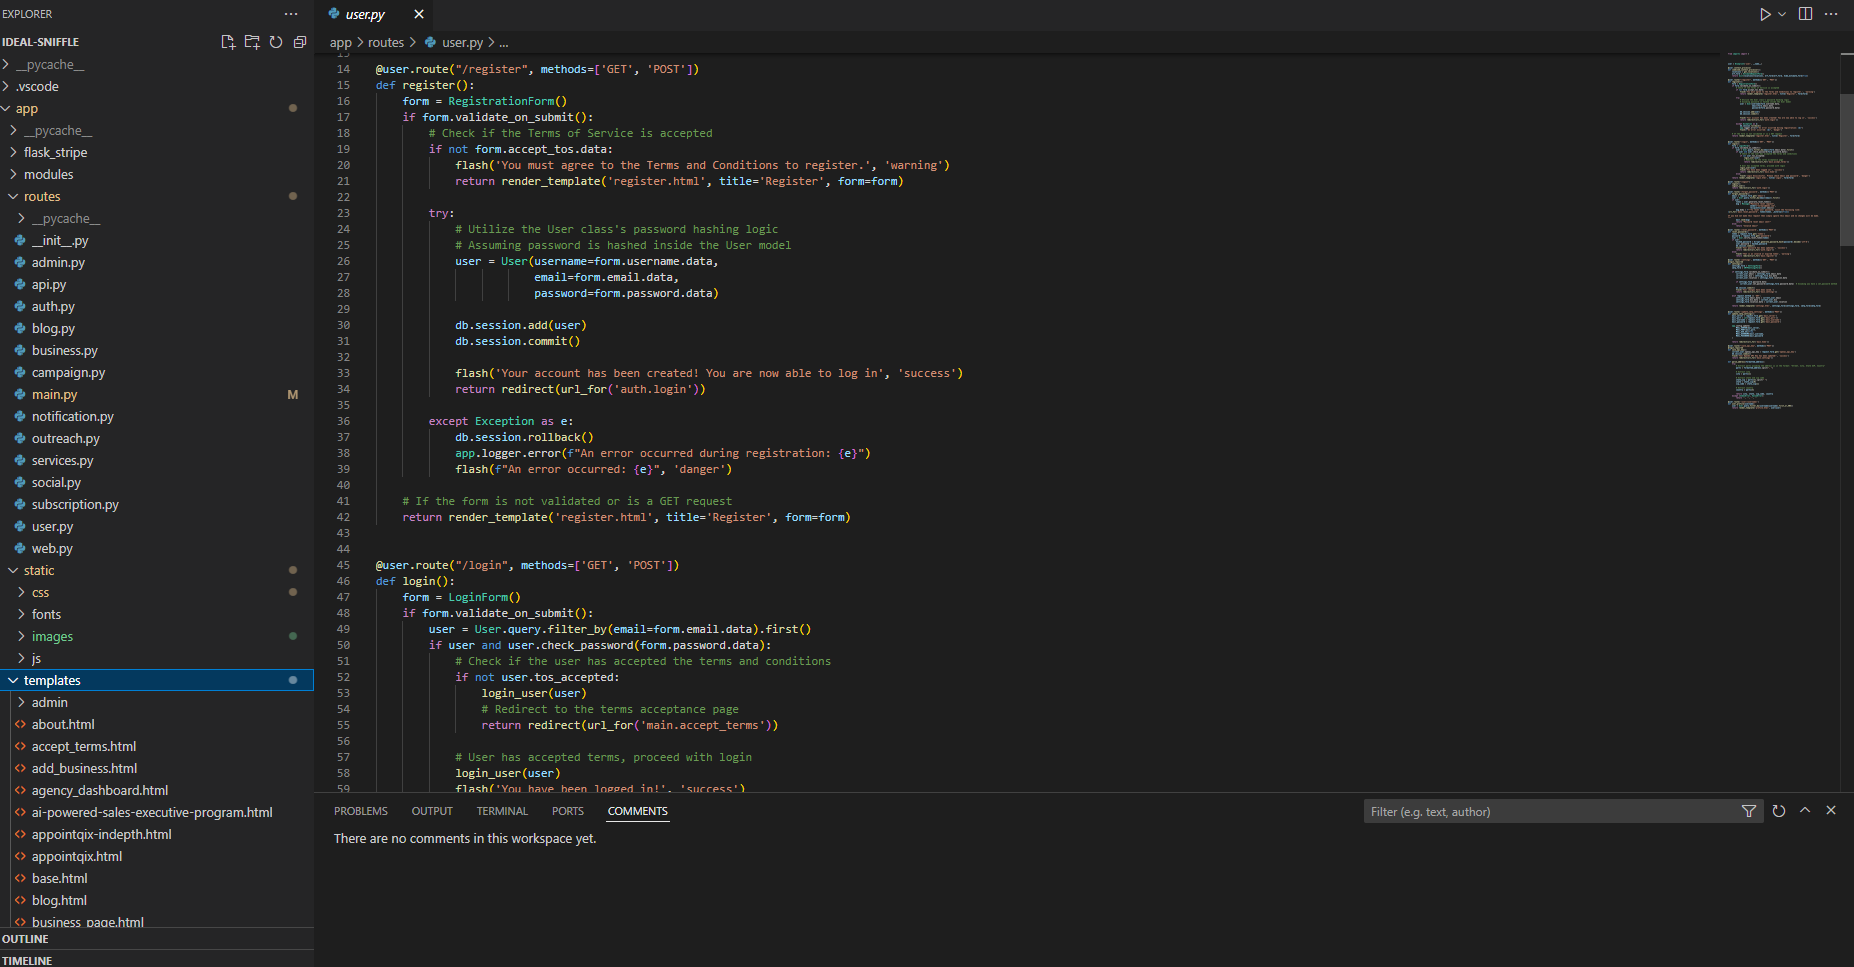Open the run options dropdown arrow
This screenshot has height=967, width=1854.
[x=1782, y=14]
